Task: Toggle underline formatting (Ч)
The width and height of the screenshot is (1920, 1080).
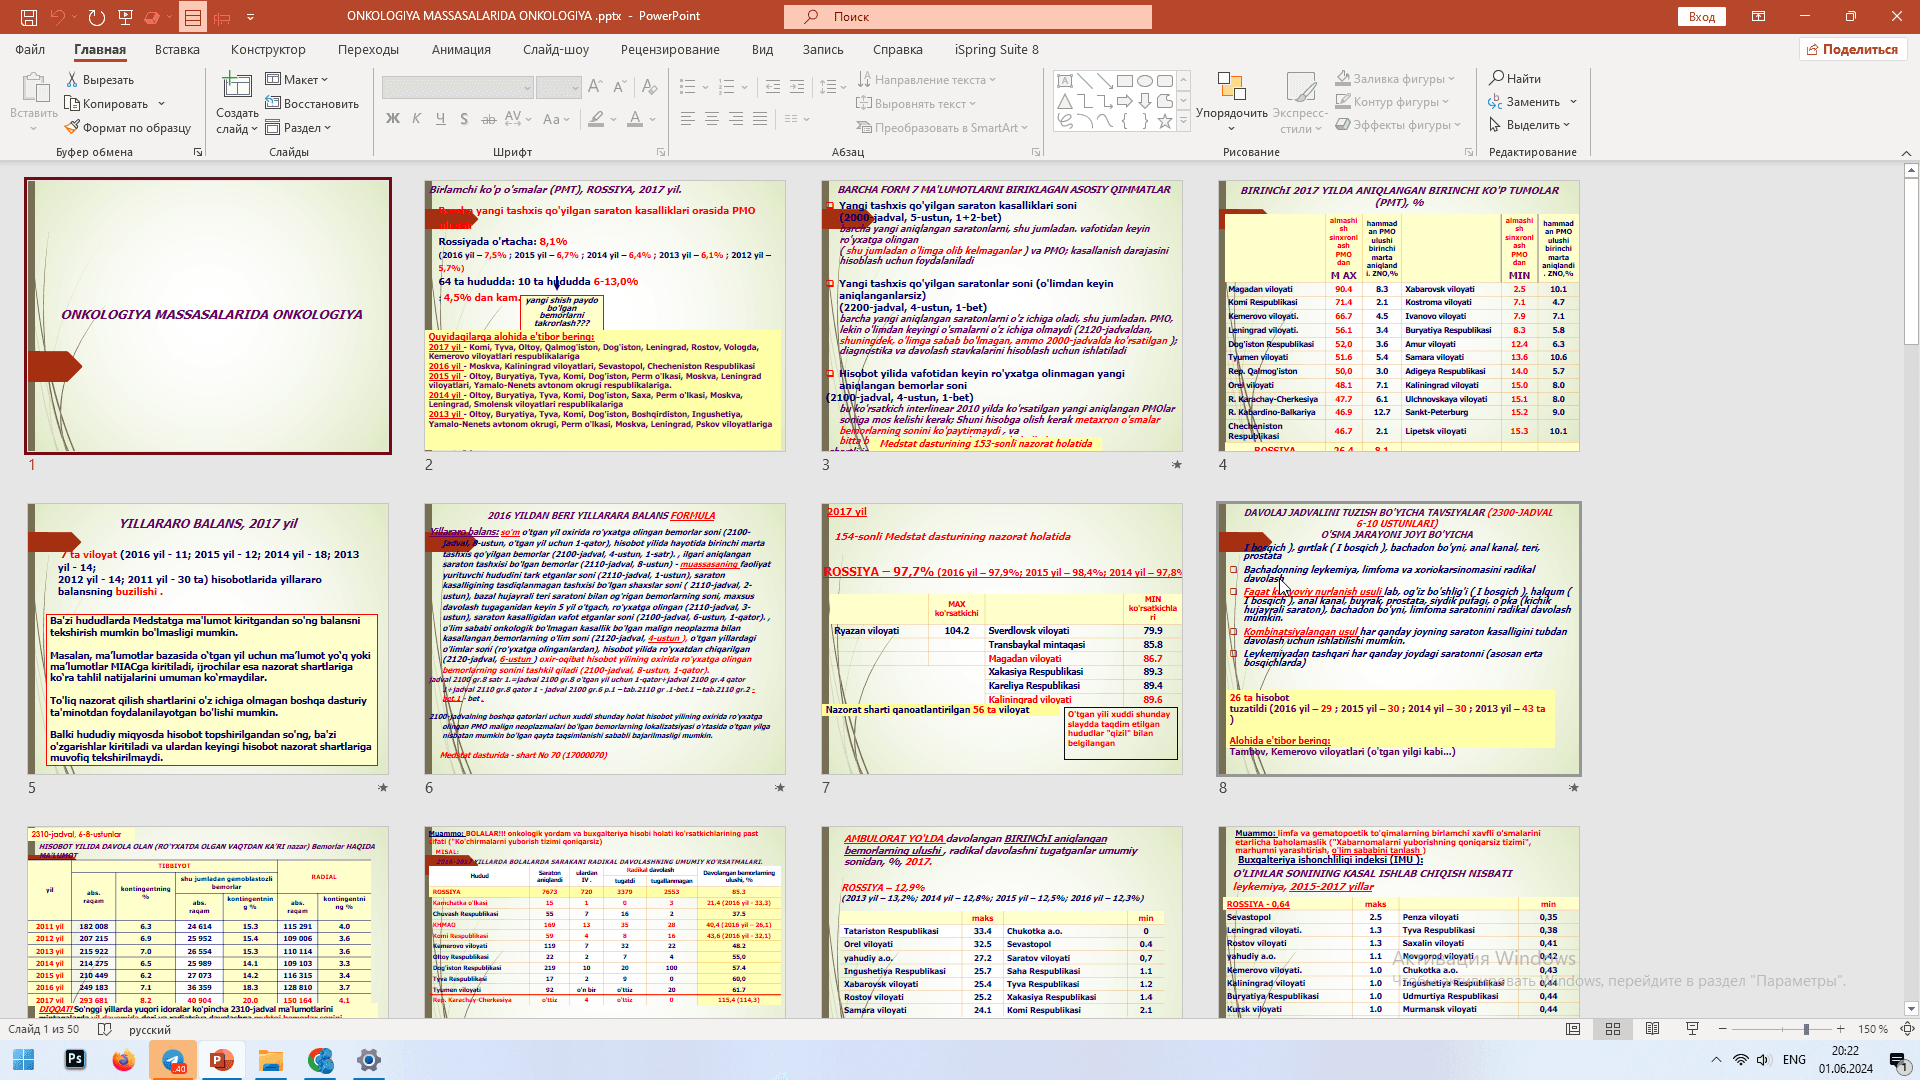Action: (440, 119)
